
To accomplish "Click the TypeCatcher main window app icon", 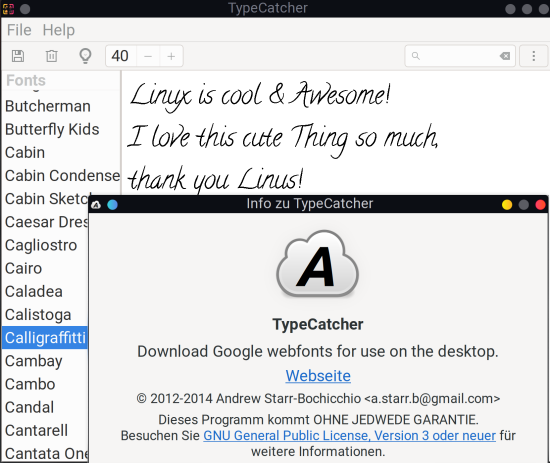I will point(8,8).
